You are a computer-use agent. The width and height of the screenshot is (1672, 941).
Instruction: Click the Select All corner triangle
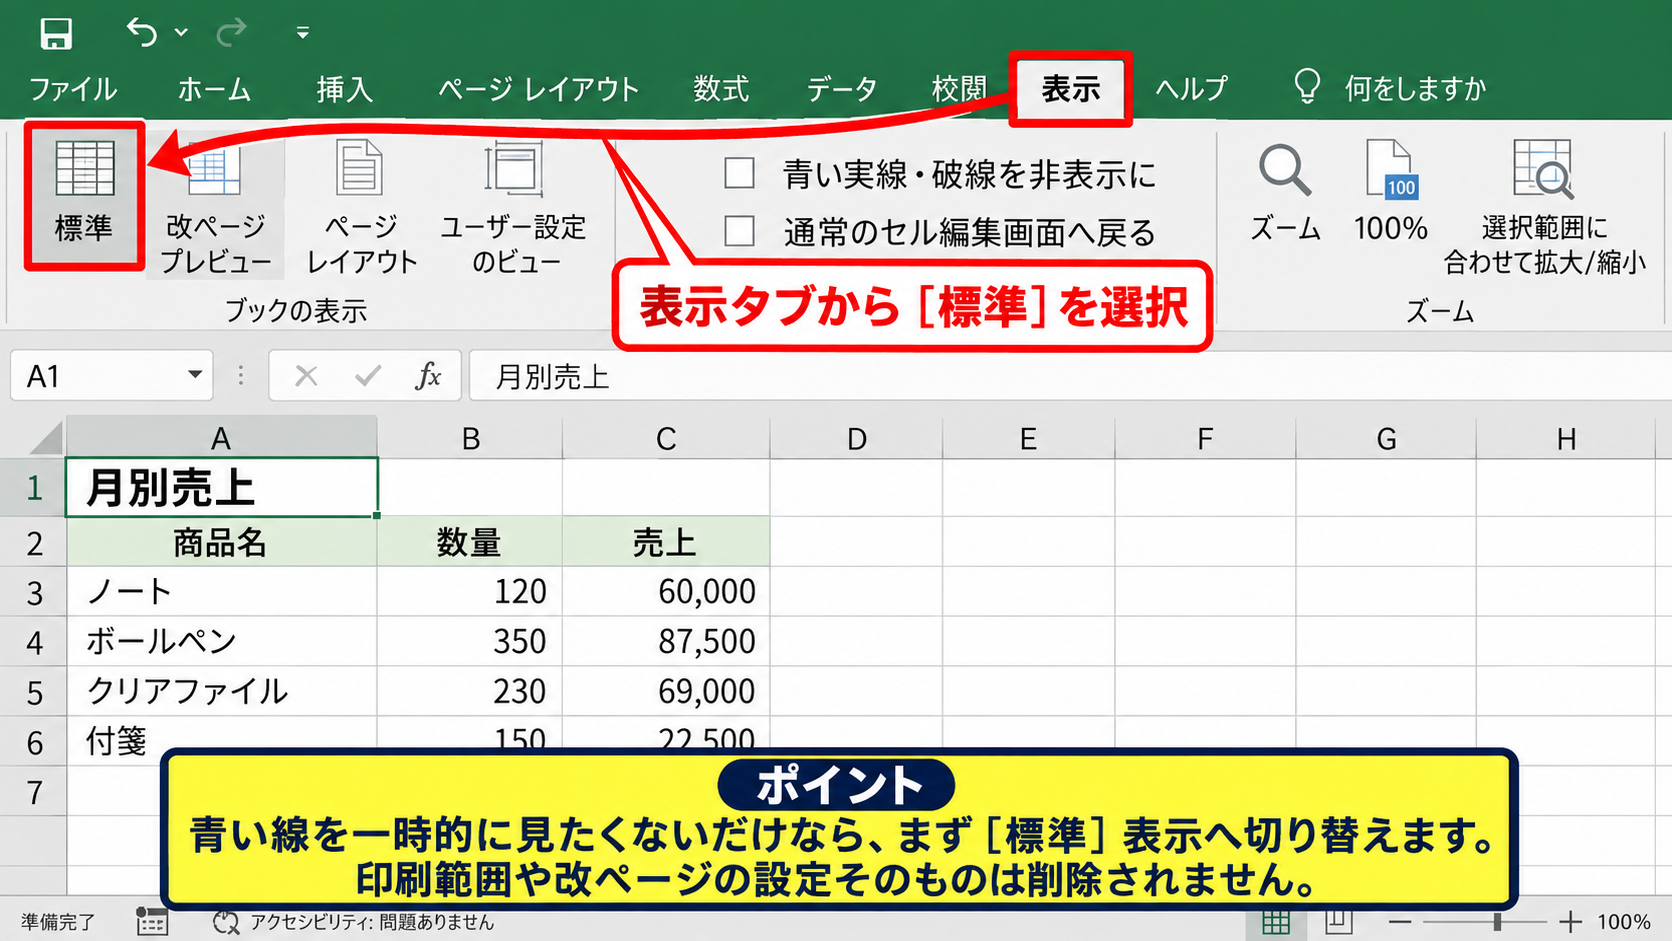pos(46,438)
